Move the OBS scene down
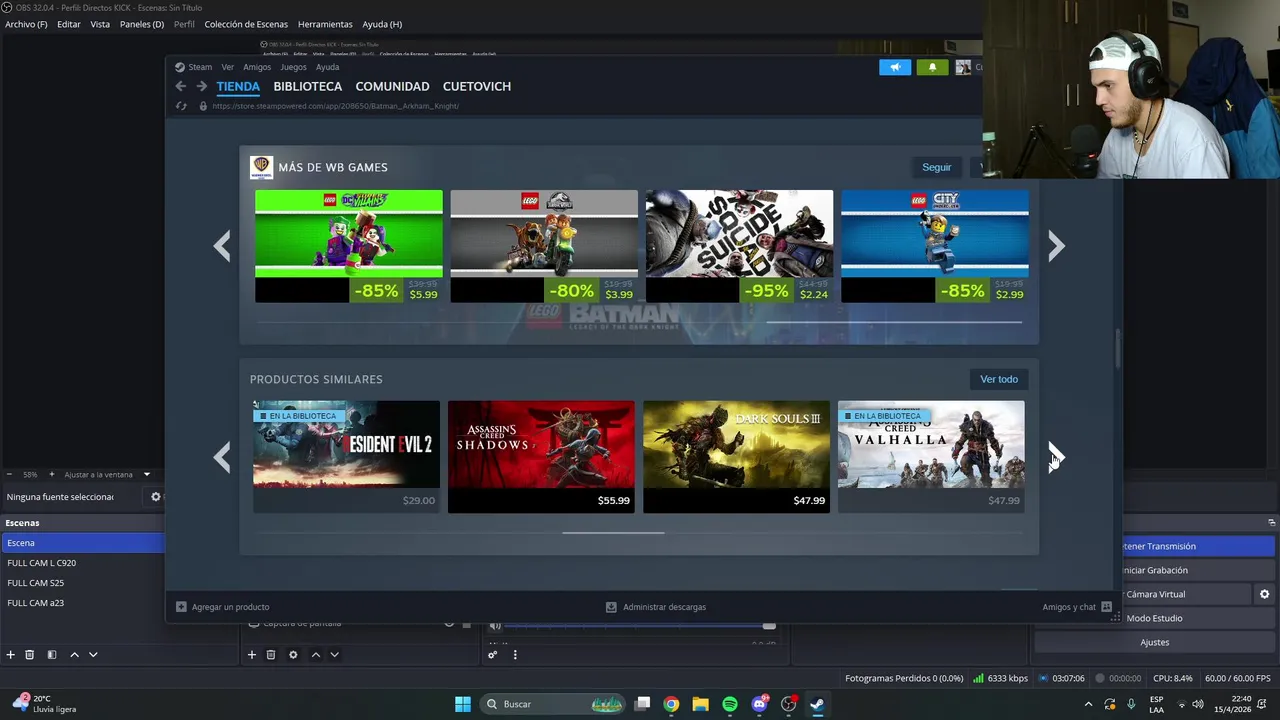 [93, 655]
